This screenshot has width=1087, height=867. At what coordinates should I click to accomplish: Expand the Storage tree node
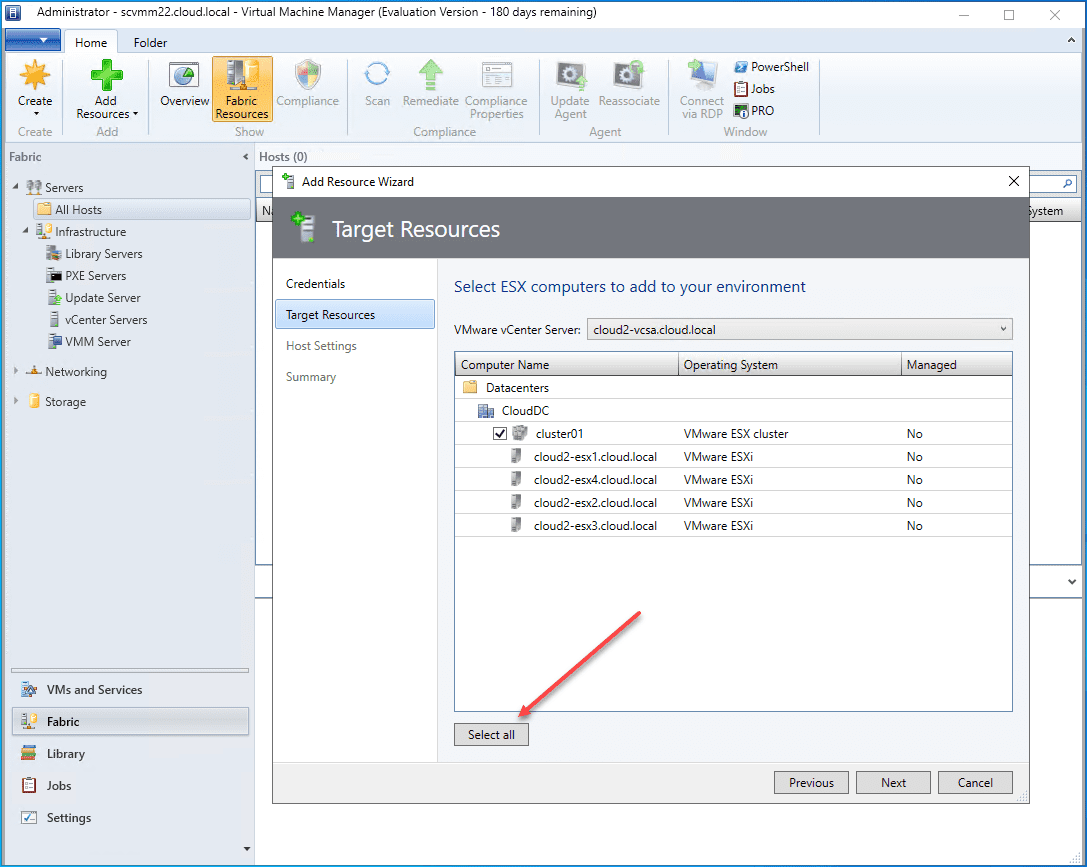pos(16,402)
